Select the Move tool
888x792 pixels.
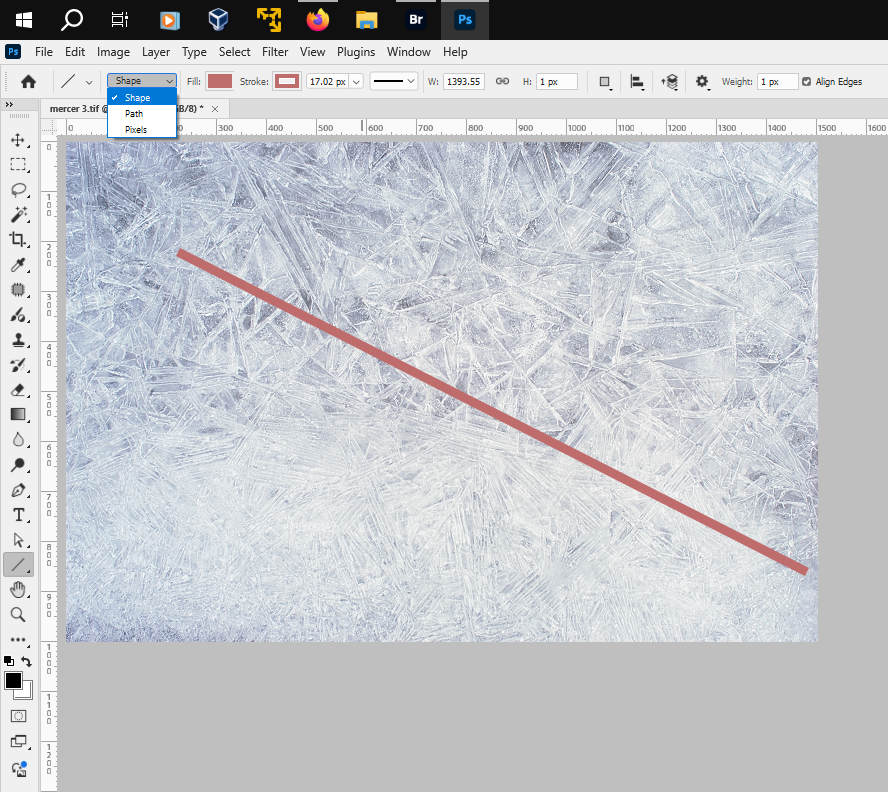[x=18, y=140]
